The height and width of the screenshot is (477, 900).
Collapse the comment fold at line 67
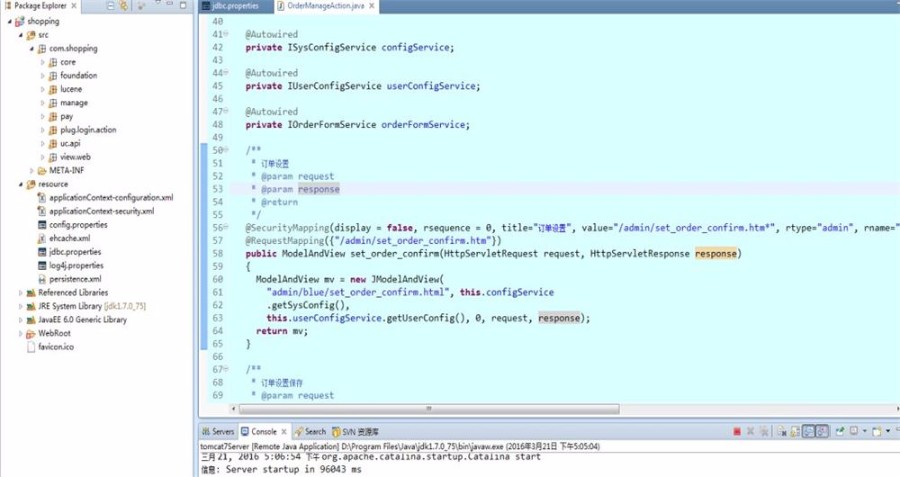[x=226, y=369]
